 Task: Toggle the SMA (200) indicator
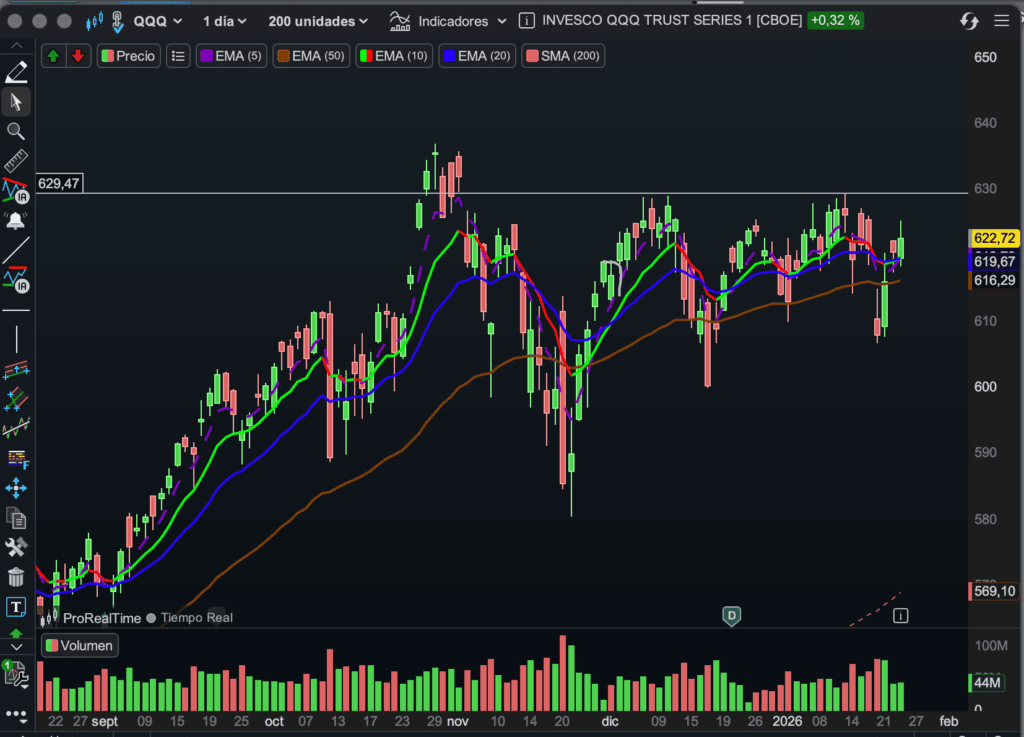pos(562,56)
